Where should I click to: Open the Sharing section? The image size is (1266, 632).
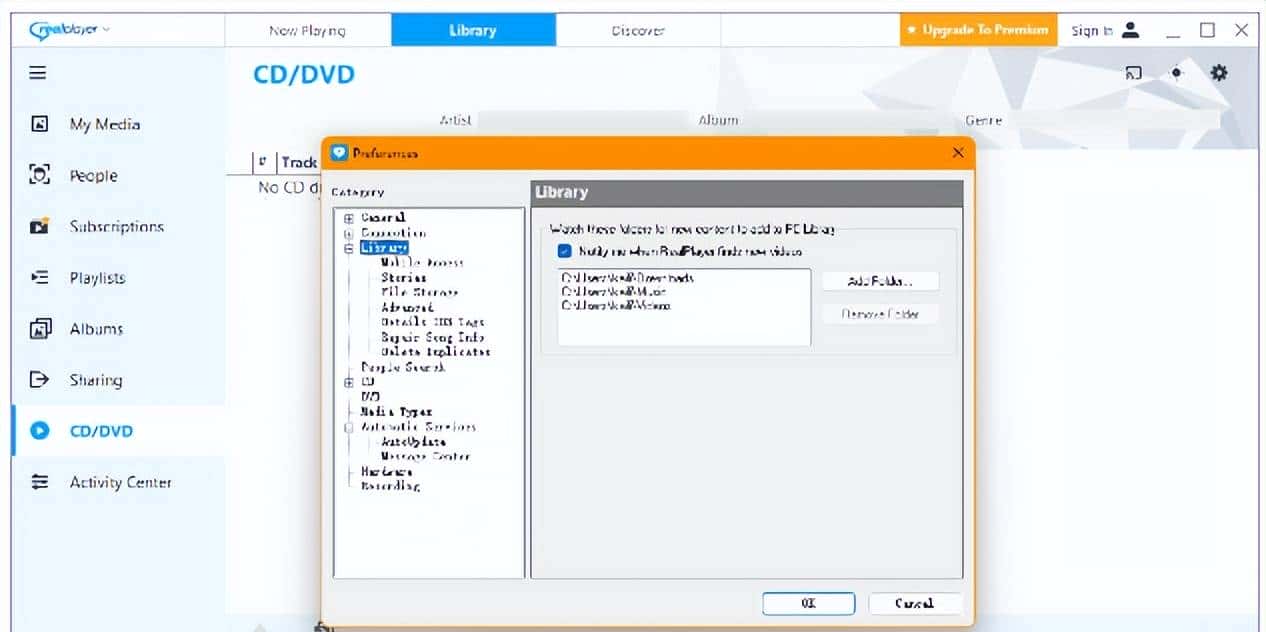pos(95,379)
